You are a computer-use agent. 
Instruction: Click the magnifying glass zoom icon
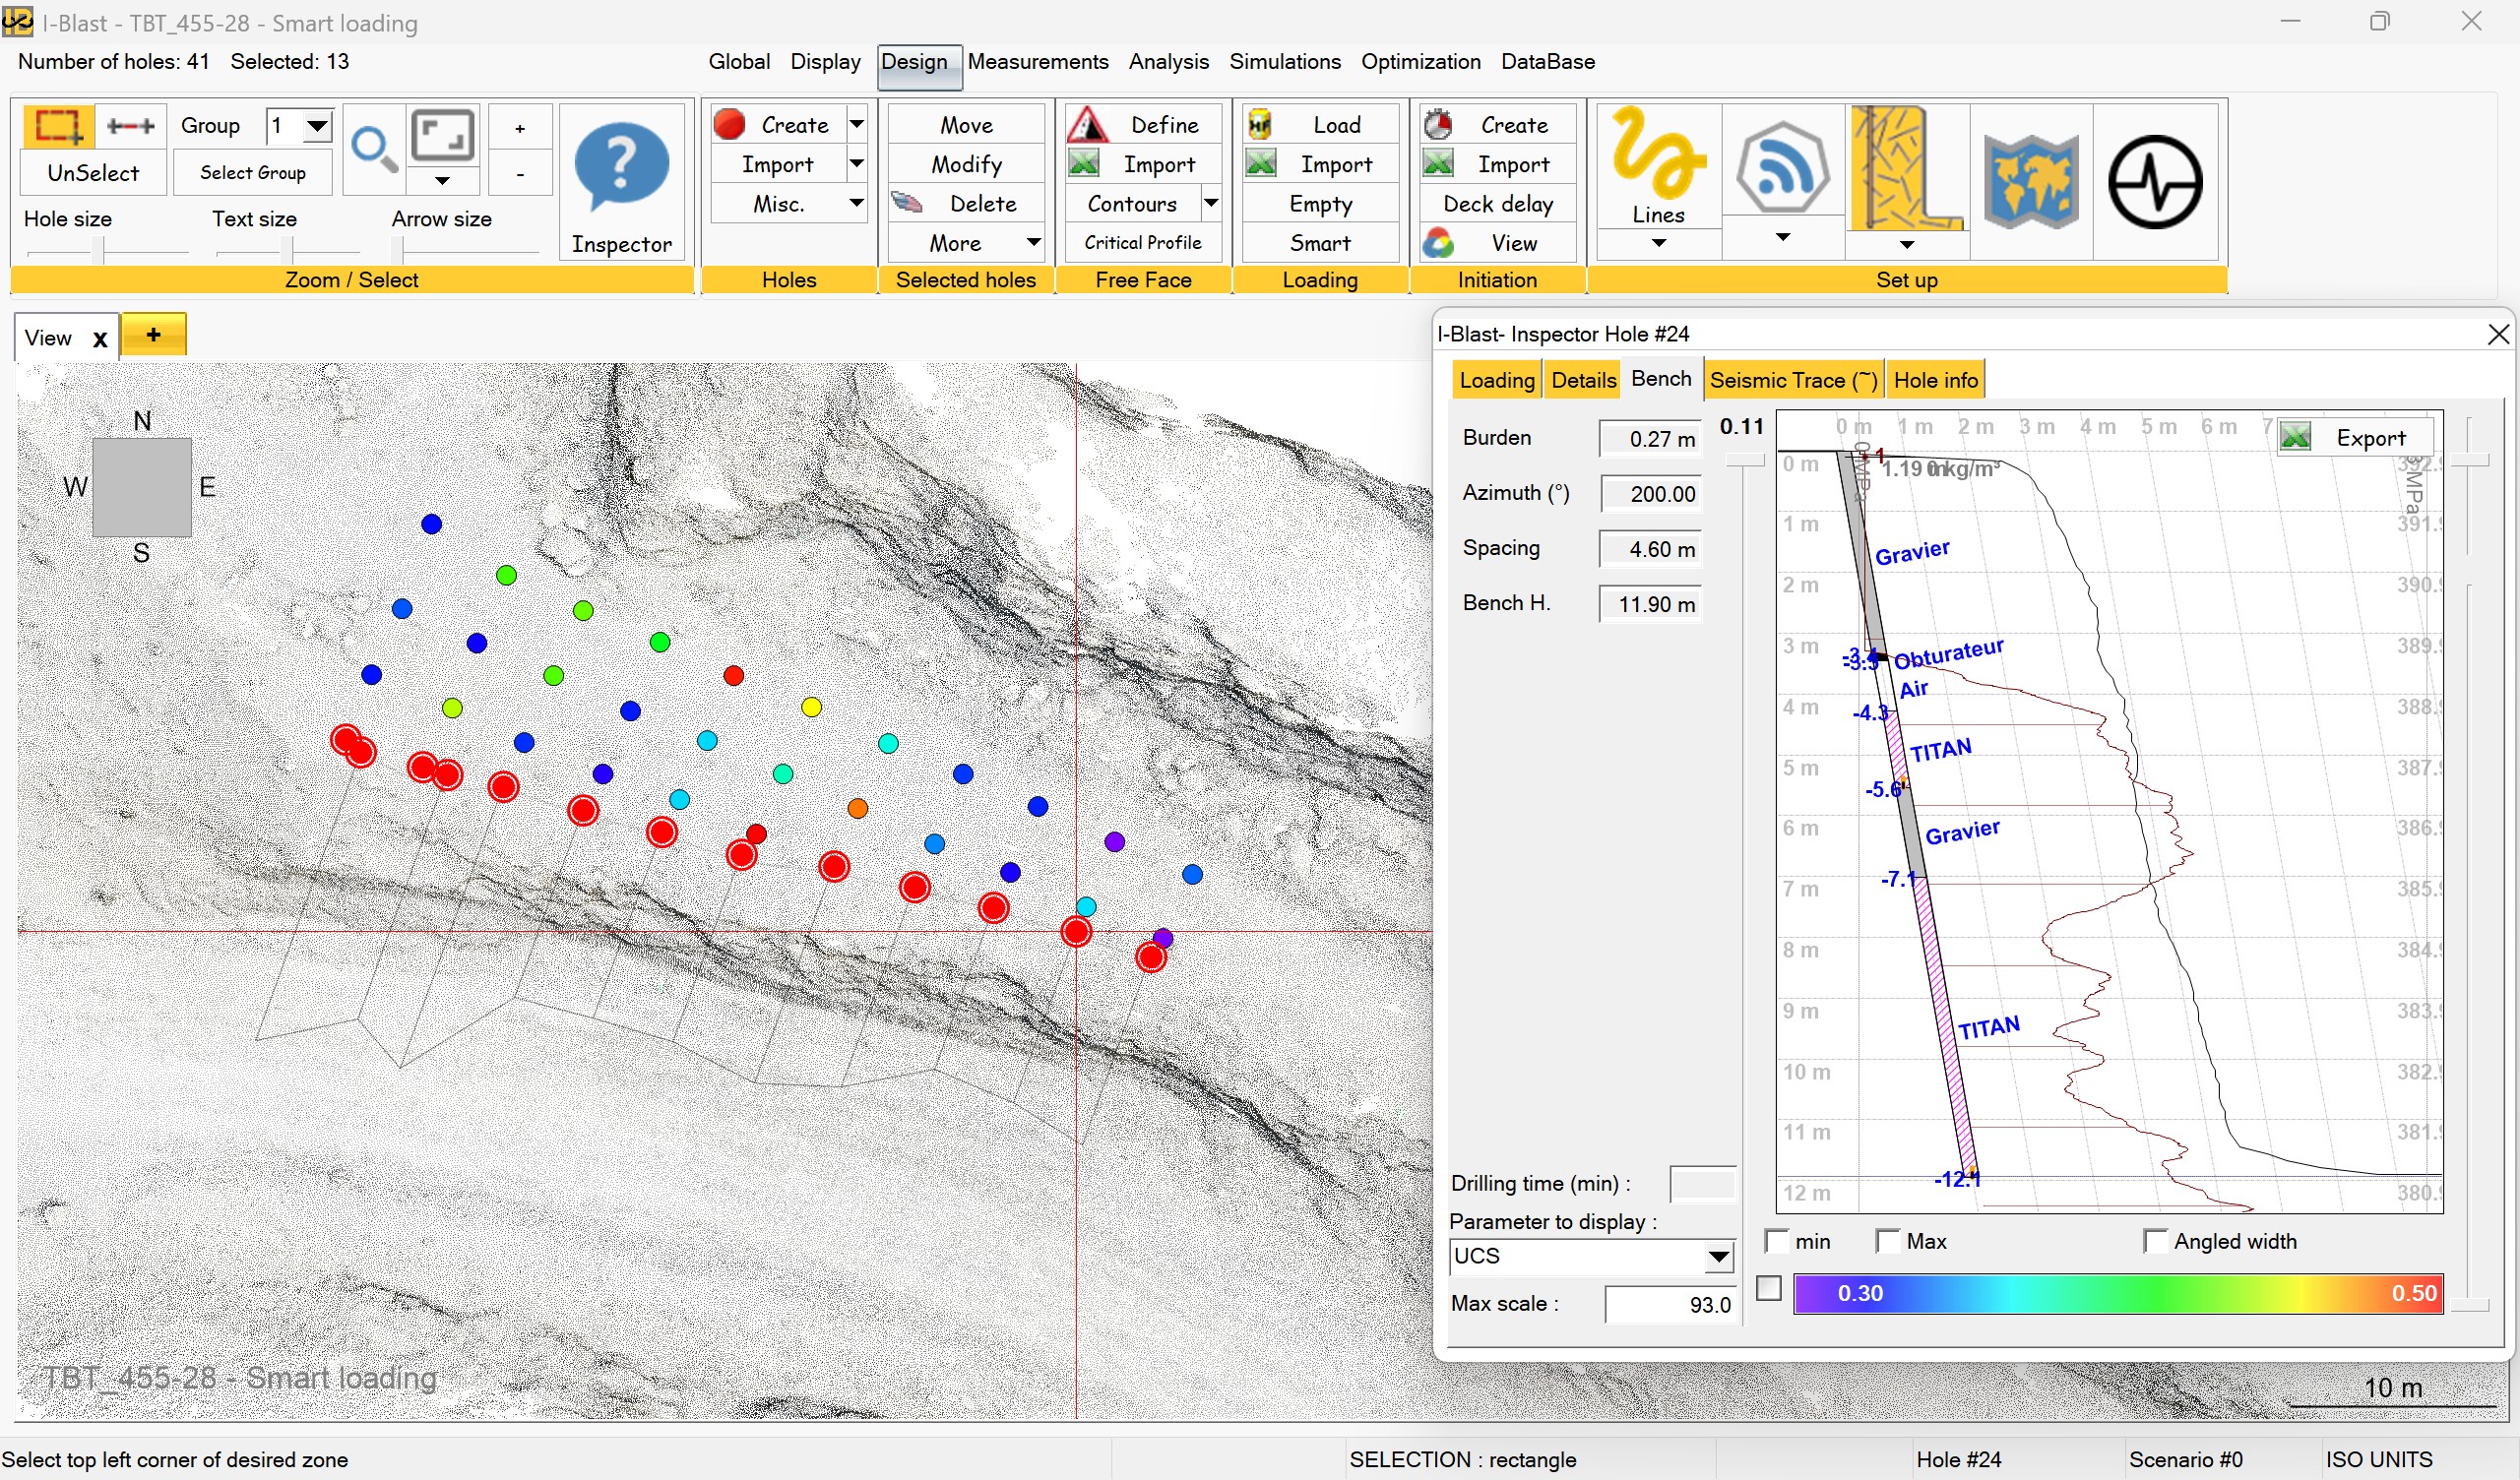[374, 149]
